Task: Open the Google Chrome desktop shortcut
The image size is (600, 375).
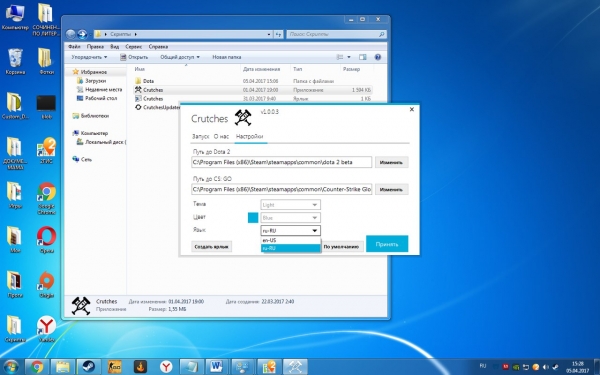Action: click(x=46, y=198)
